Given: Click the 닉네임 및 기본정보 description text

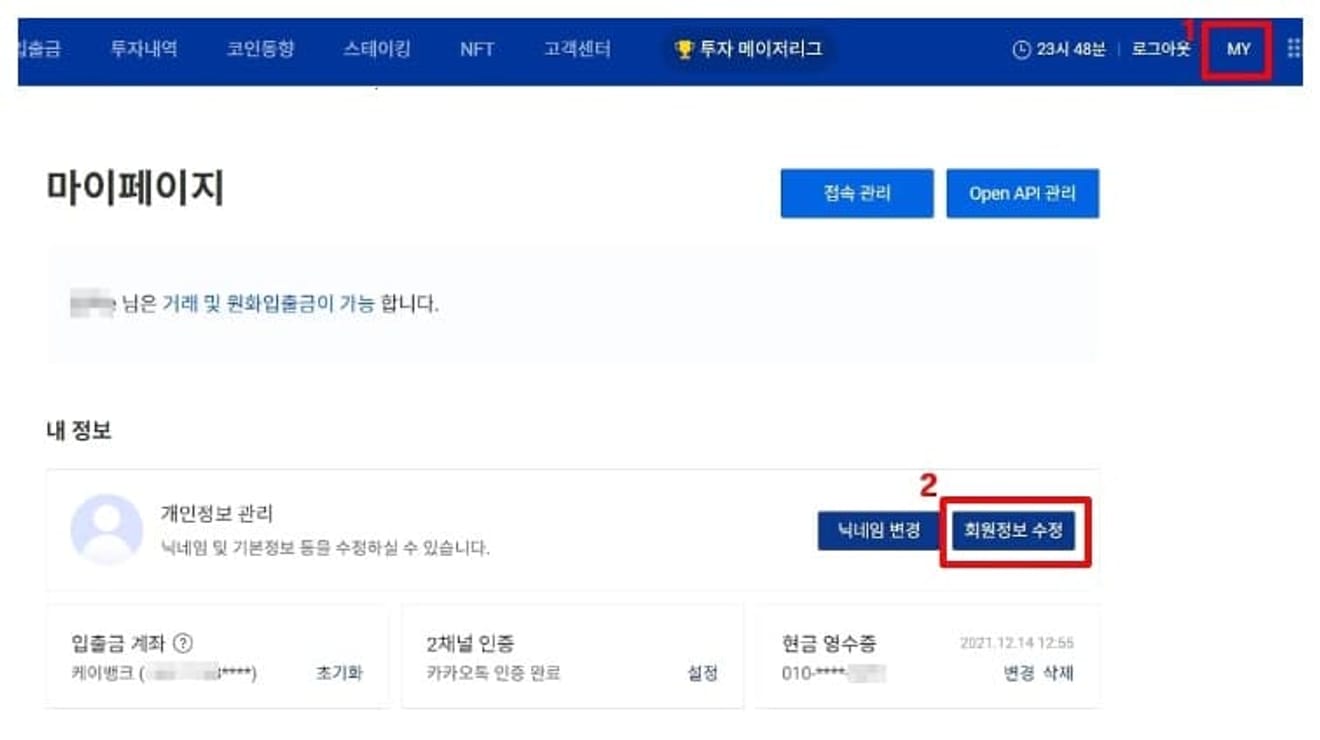Looking at the screenshot, I should tap(325, 548).
